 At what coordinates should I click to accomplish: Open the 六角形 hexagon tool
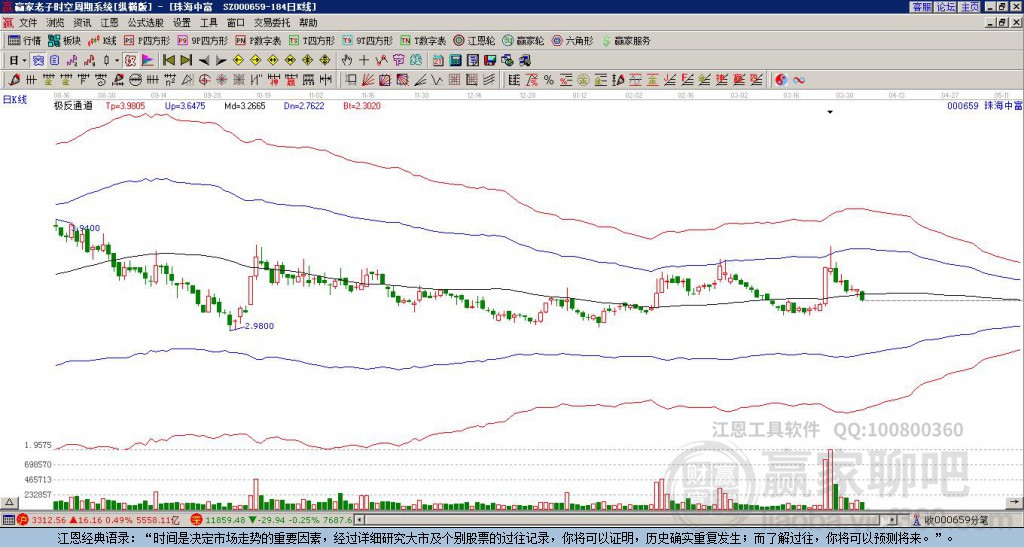(573, 40)
